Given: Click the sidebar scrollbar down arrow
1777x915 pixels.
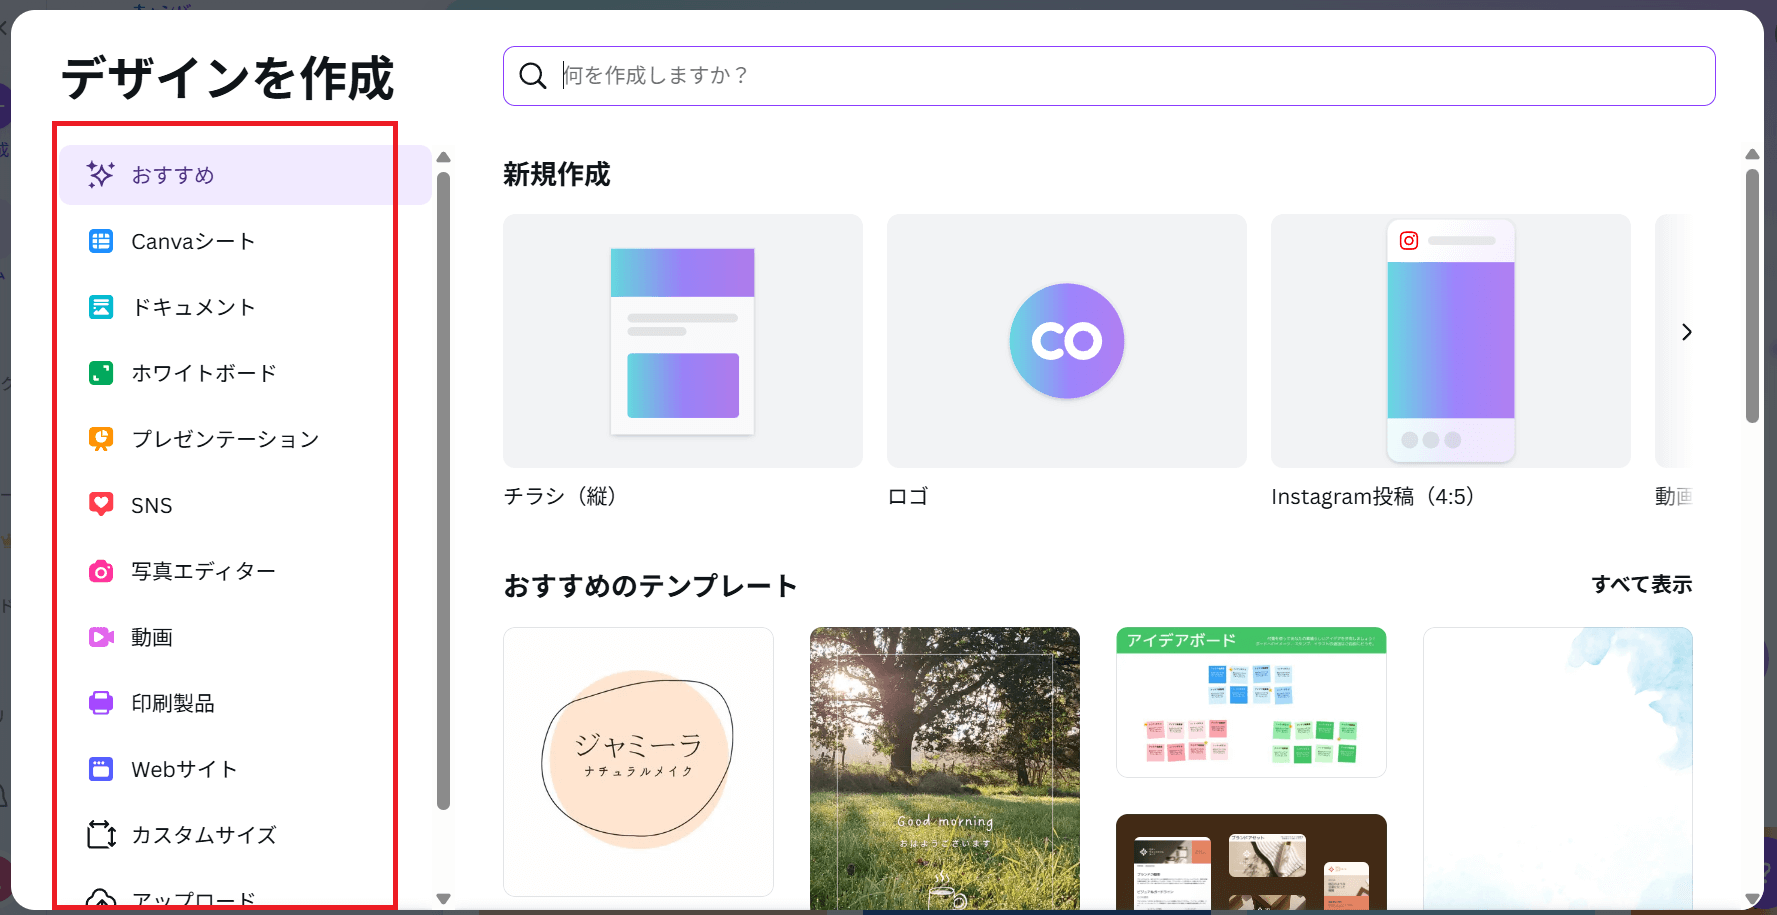Looking at the screenshot, I should (x=444, y=899).
